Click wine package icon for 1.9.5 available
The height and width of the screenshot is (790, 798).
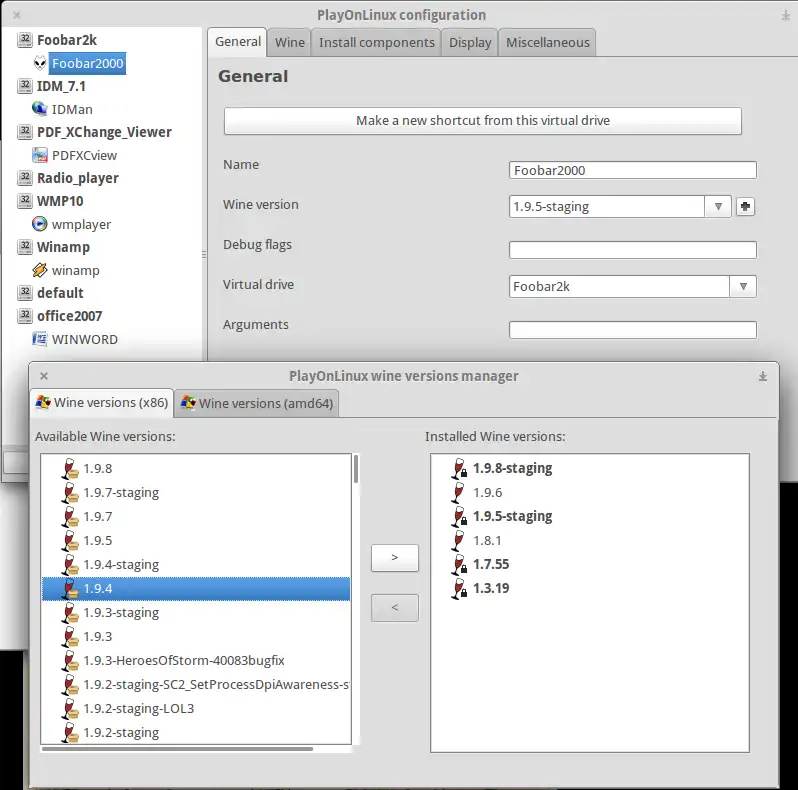(x=70, y=541)
